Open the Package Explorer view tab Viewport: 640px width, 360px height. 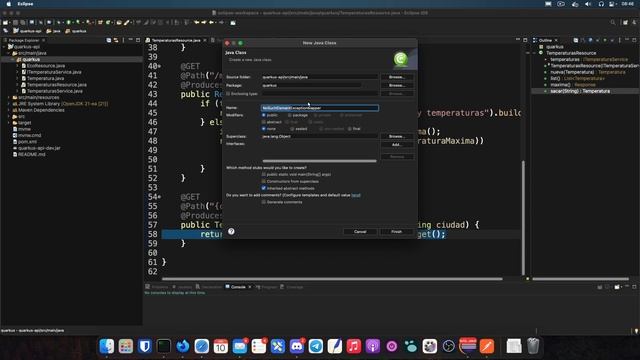click(24, 40)
